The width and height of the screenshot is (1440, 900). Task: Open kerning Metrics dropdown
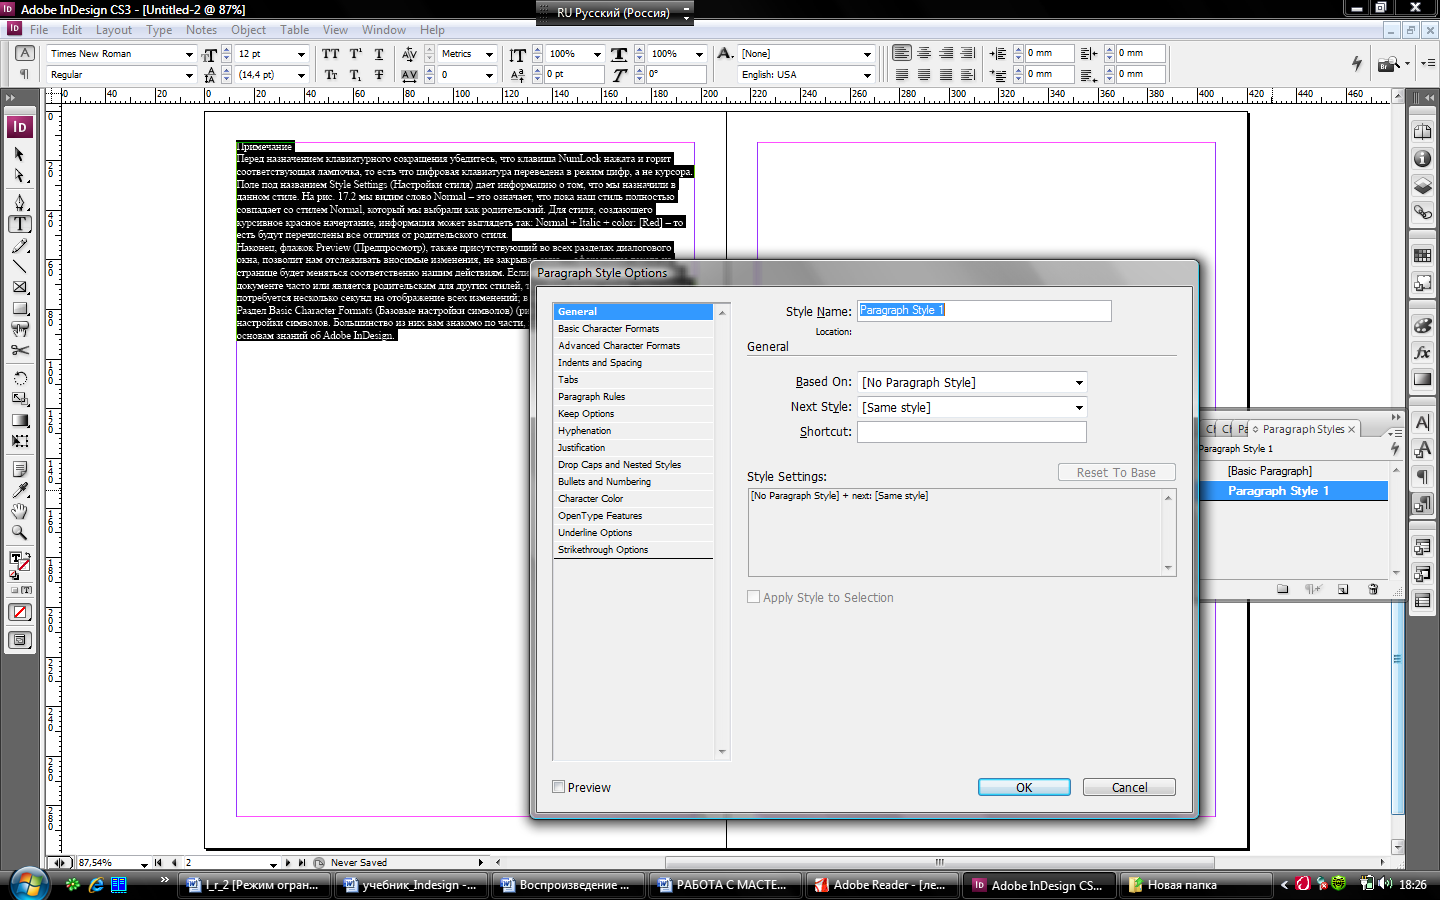489,54
